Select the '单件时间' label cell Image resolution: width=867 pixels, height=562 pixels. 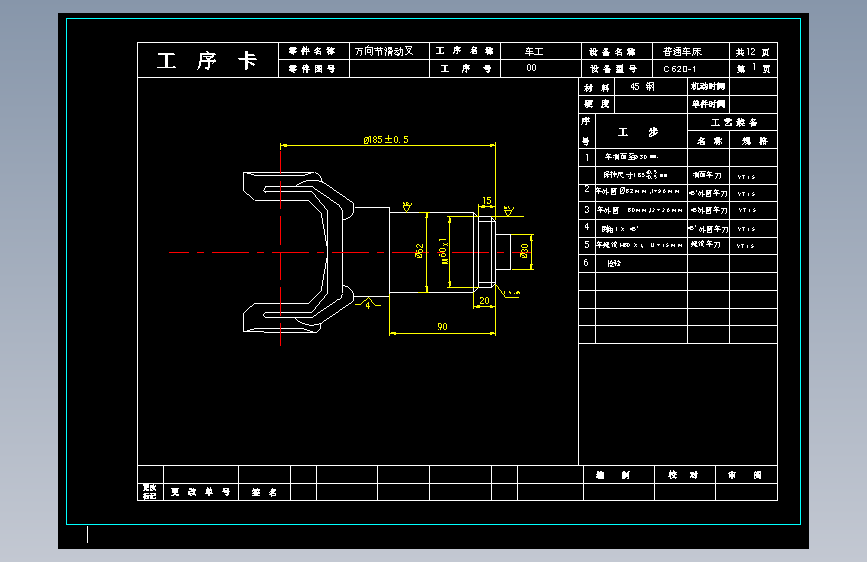[x=708, y=104]
